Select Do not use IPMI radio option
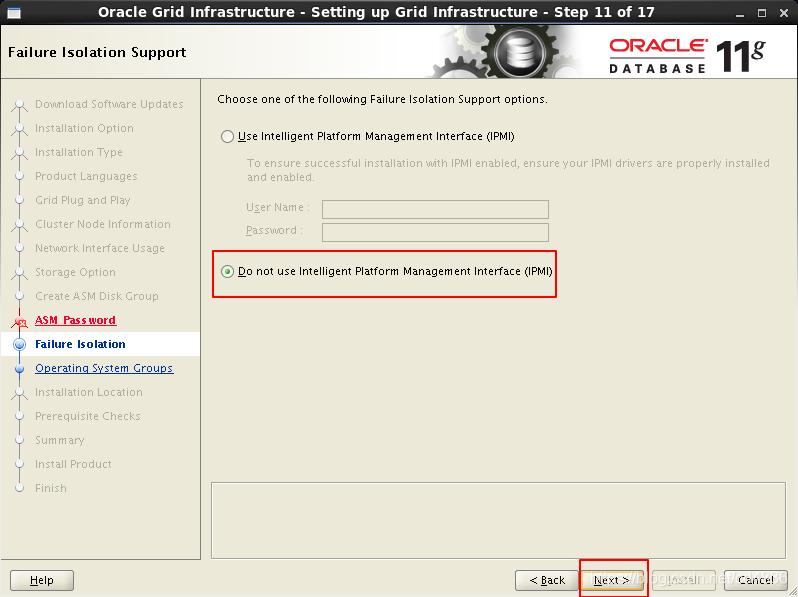This screenshot has height=597, width=798. [227, 271]
